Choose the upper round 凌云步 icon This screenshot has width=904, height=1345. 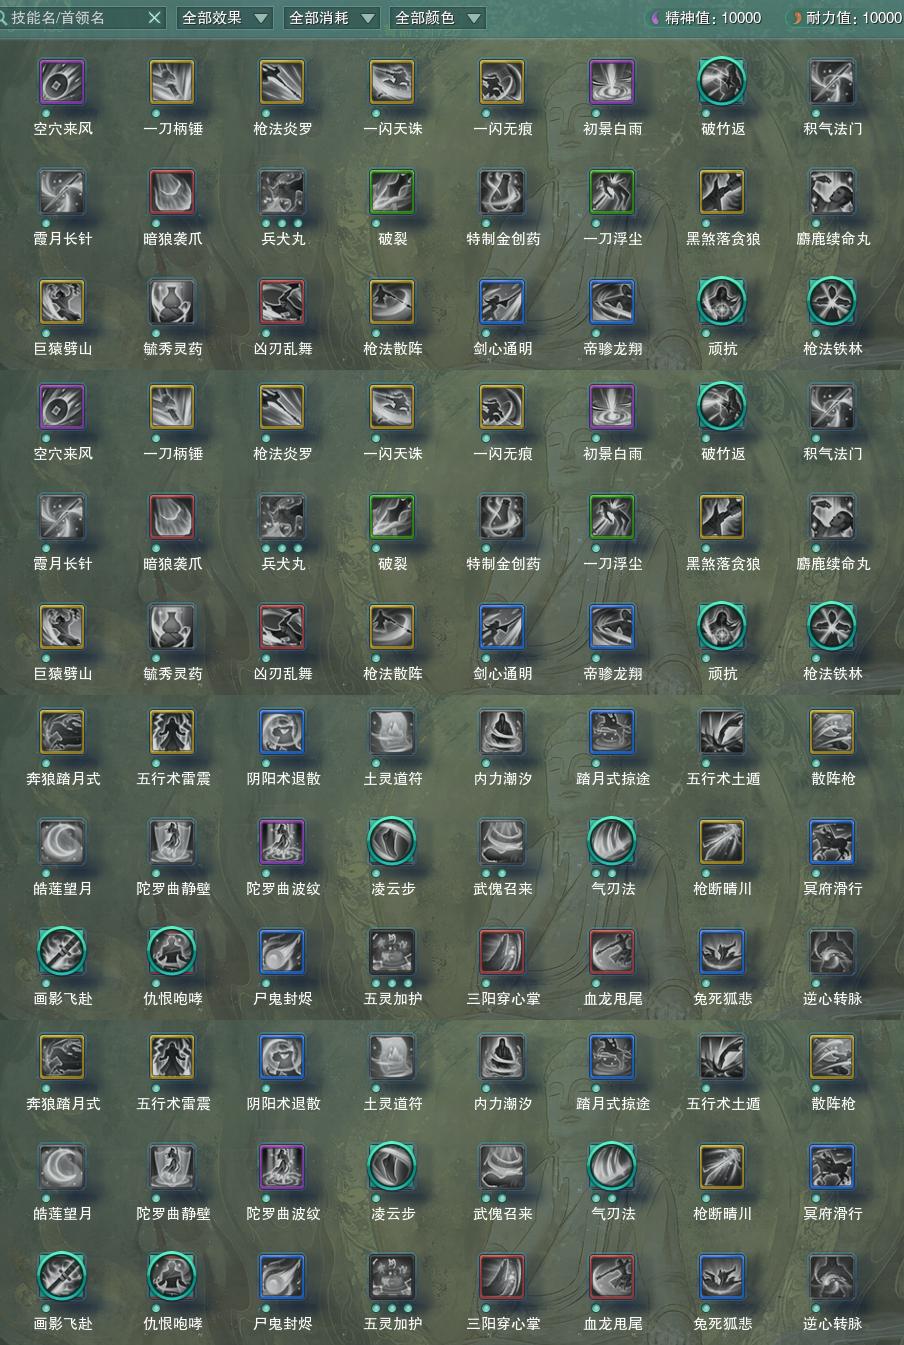pyautogui.click(x=392, y=842)
